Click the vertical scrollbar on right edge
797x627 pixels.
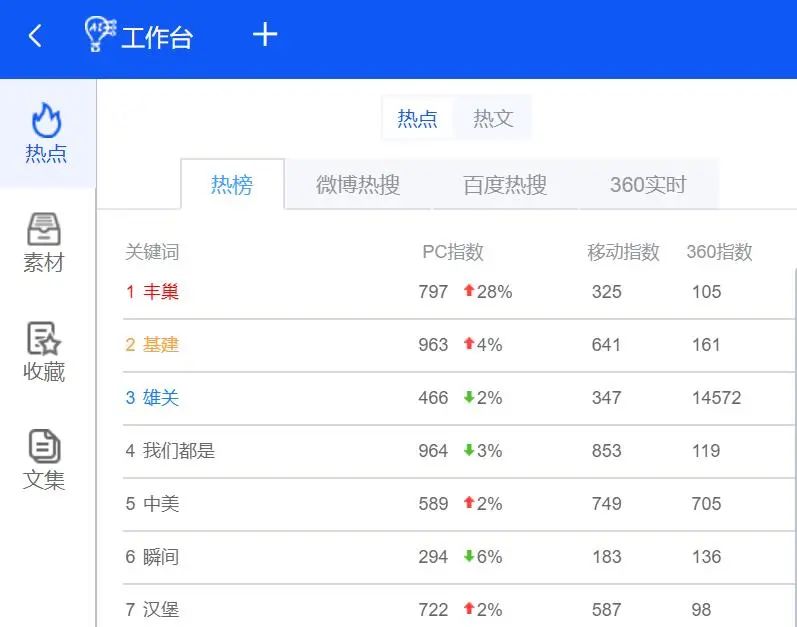795,447
